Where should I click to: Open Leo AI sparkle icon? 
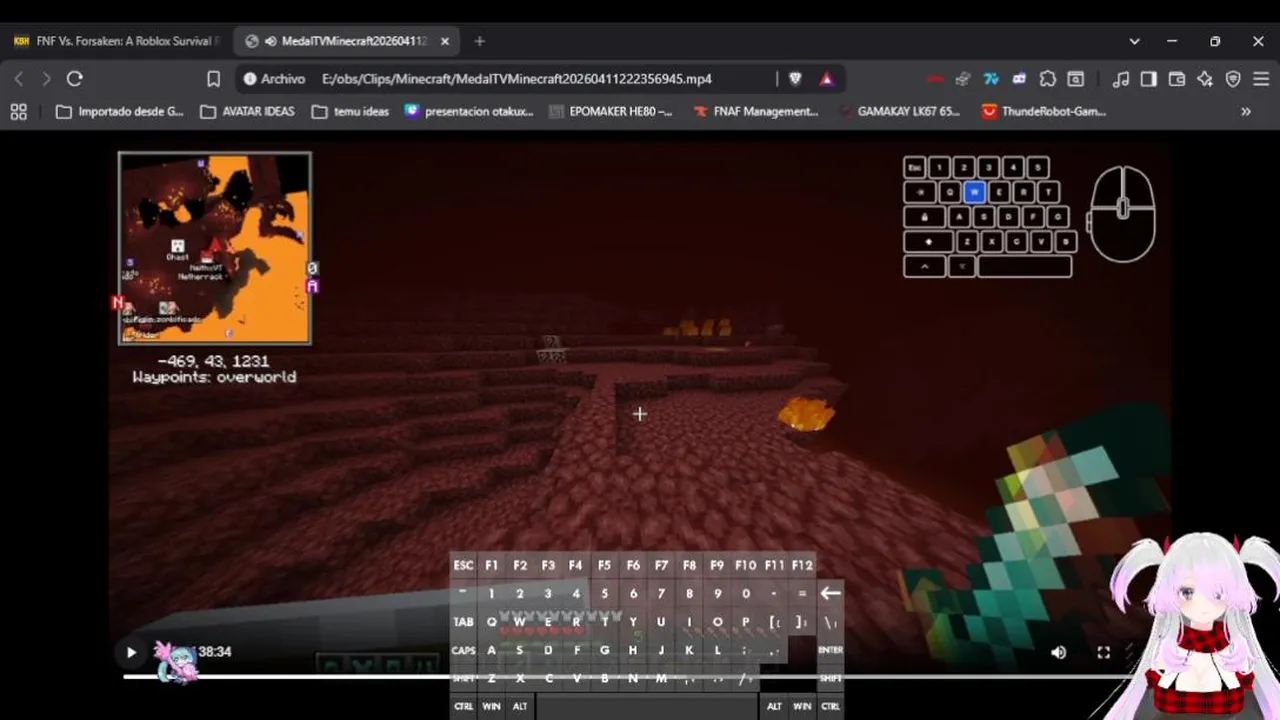[1205, 79]
